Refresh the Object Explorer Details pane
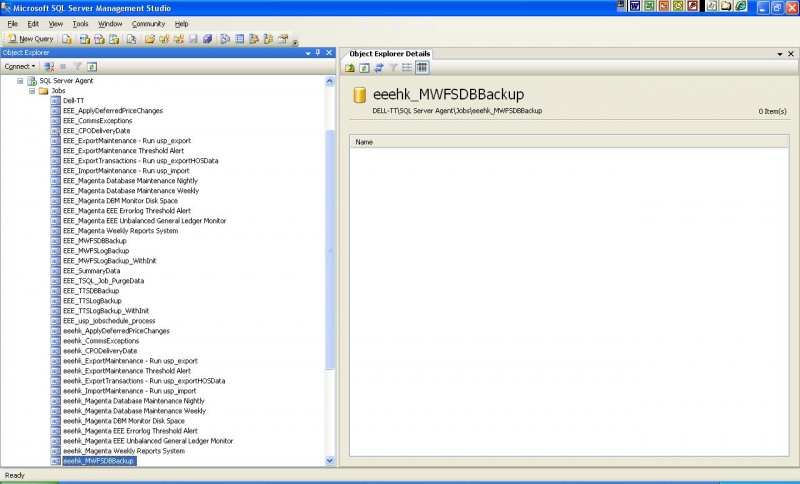This screenshot has height=484, width=800. [x=364, y=68]
